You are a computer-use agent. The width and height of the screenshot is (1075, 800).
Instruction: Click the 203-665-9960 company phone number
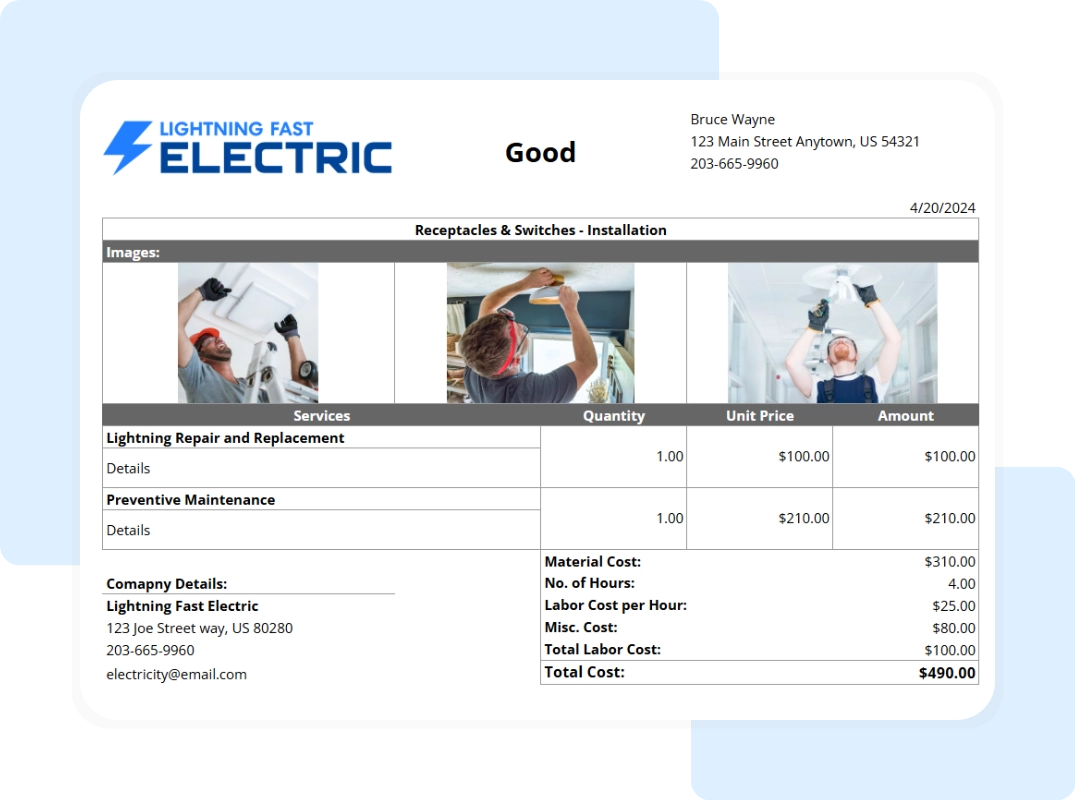(150, 650)
